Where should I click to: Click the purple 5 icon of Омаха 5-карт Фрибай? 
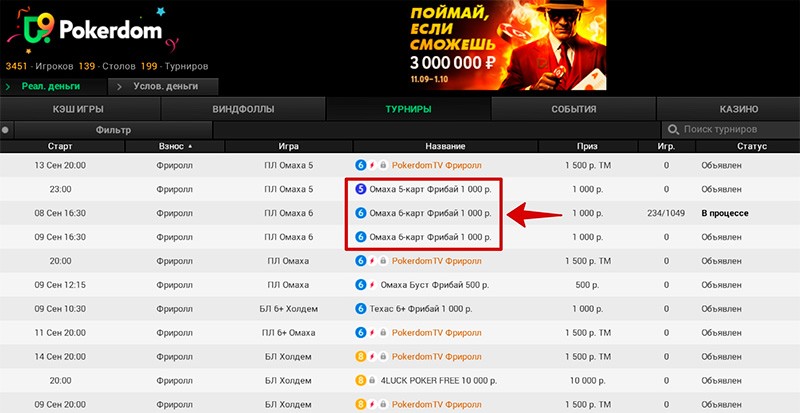(361, 188)
